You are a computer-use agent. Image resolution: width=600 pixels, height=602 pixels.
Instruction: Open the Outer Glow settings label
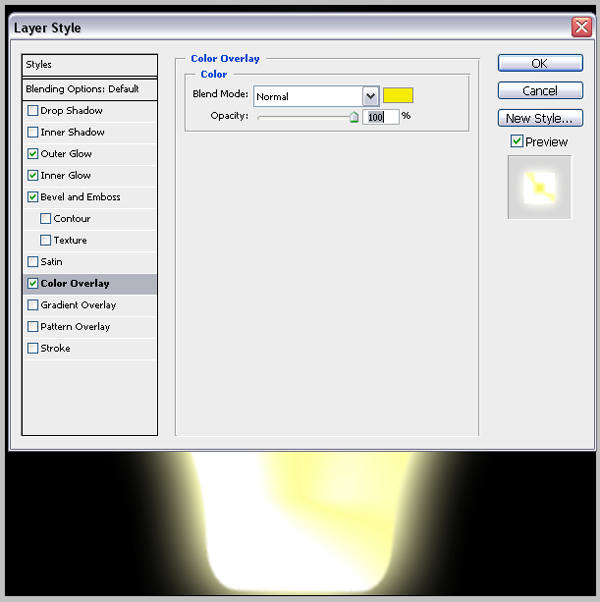click(66, 154)
